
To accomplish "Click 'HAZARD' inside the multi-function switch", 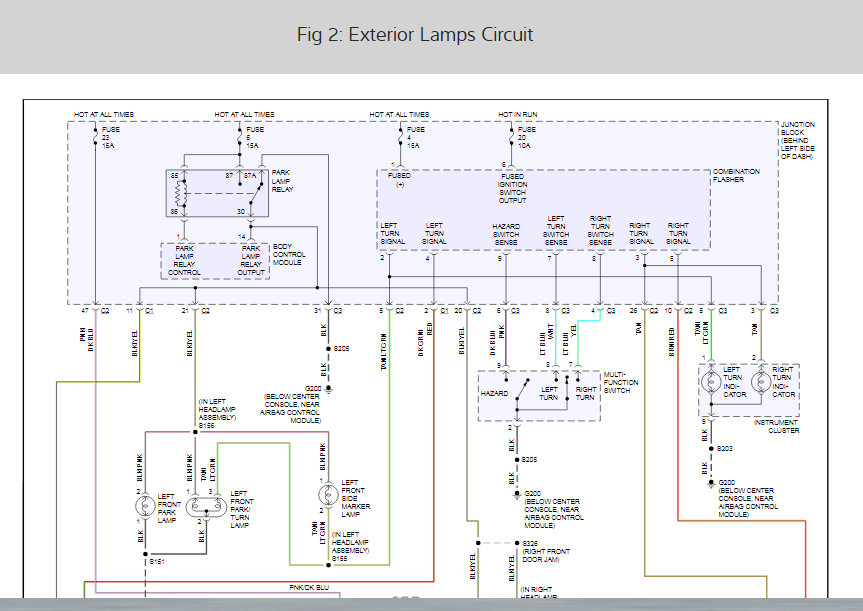I will click(494, 394).
